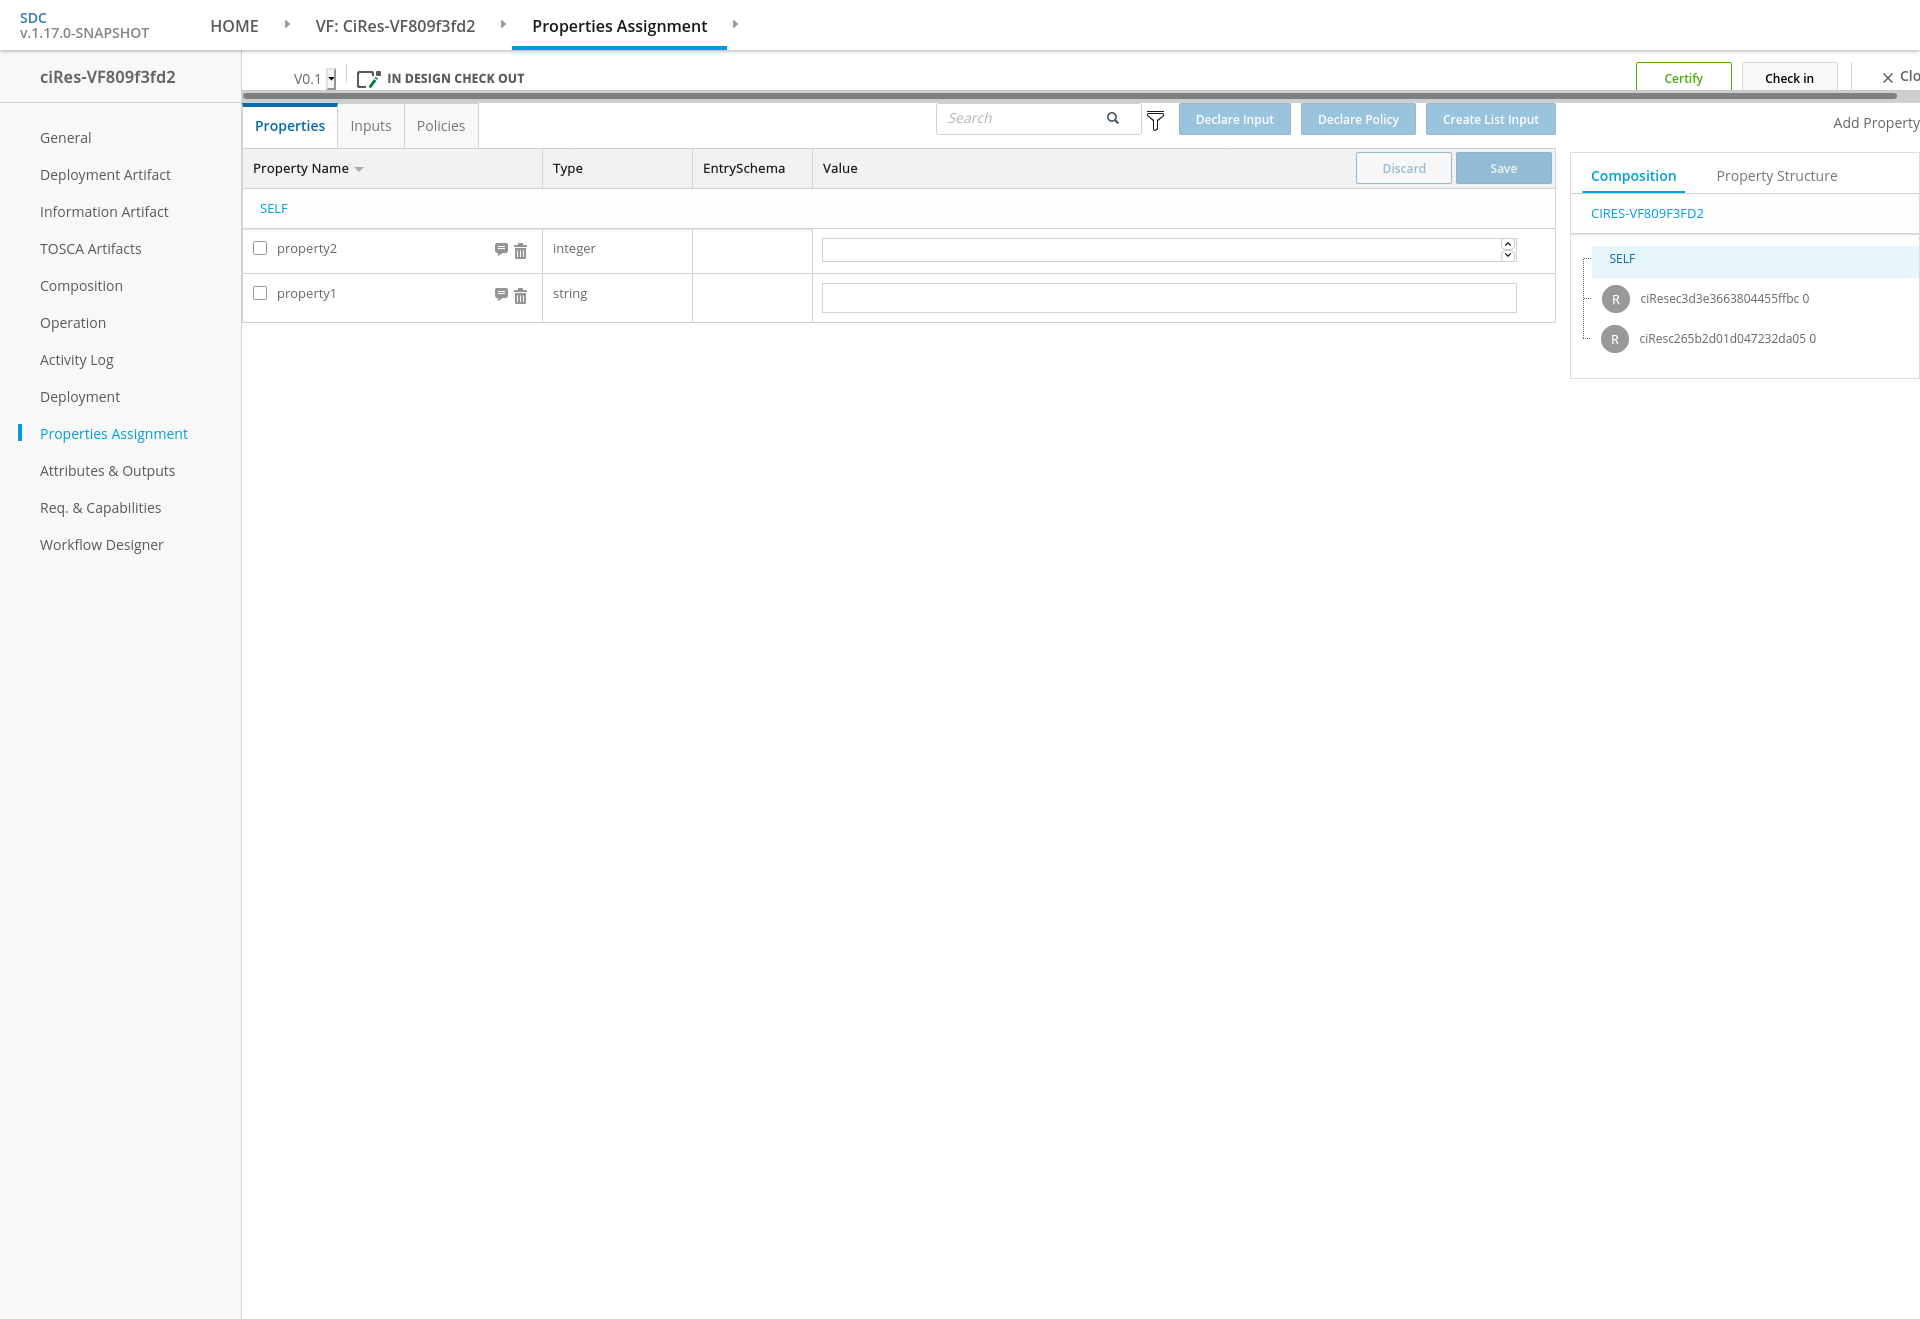Switch to the Properties tab
Screen dimensions: 1920x1319
coord(290,126)
